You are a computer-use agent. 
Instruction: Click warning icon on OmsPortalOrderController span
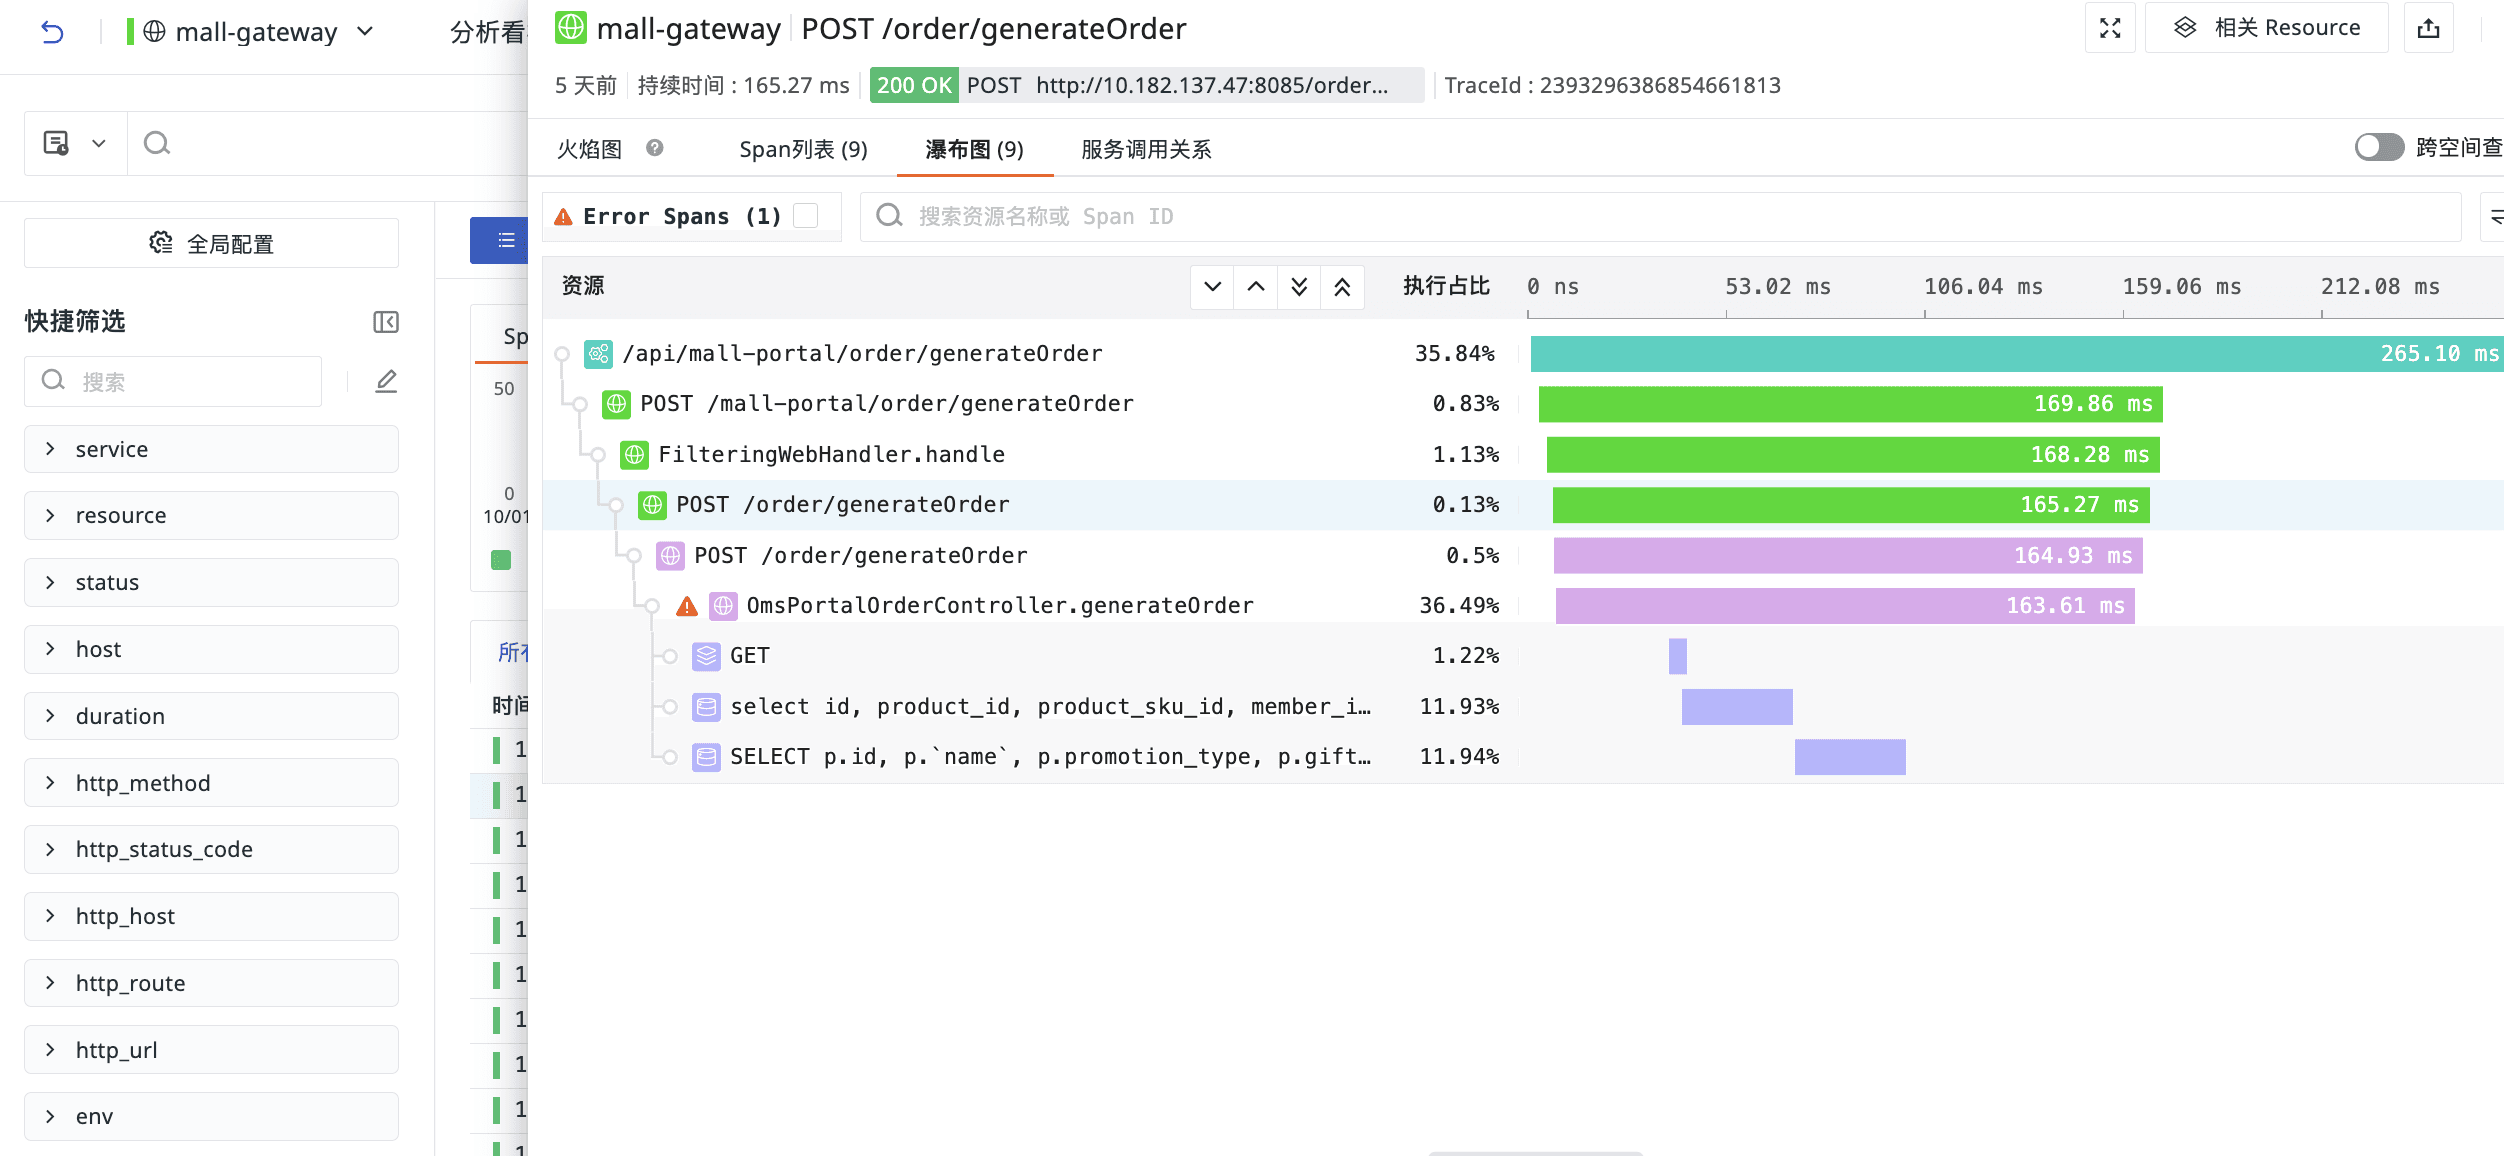click(x=687, y=606)
